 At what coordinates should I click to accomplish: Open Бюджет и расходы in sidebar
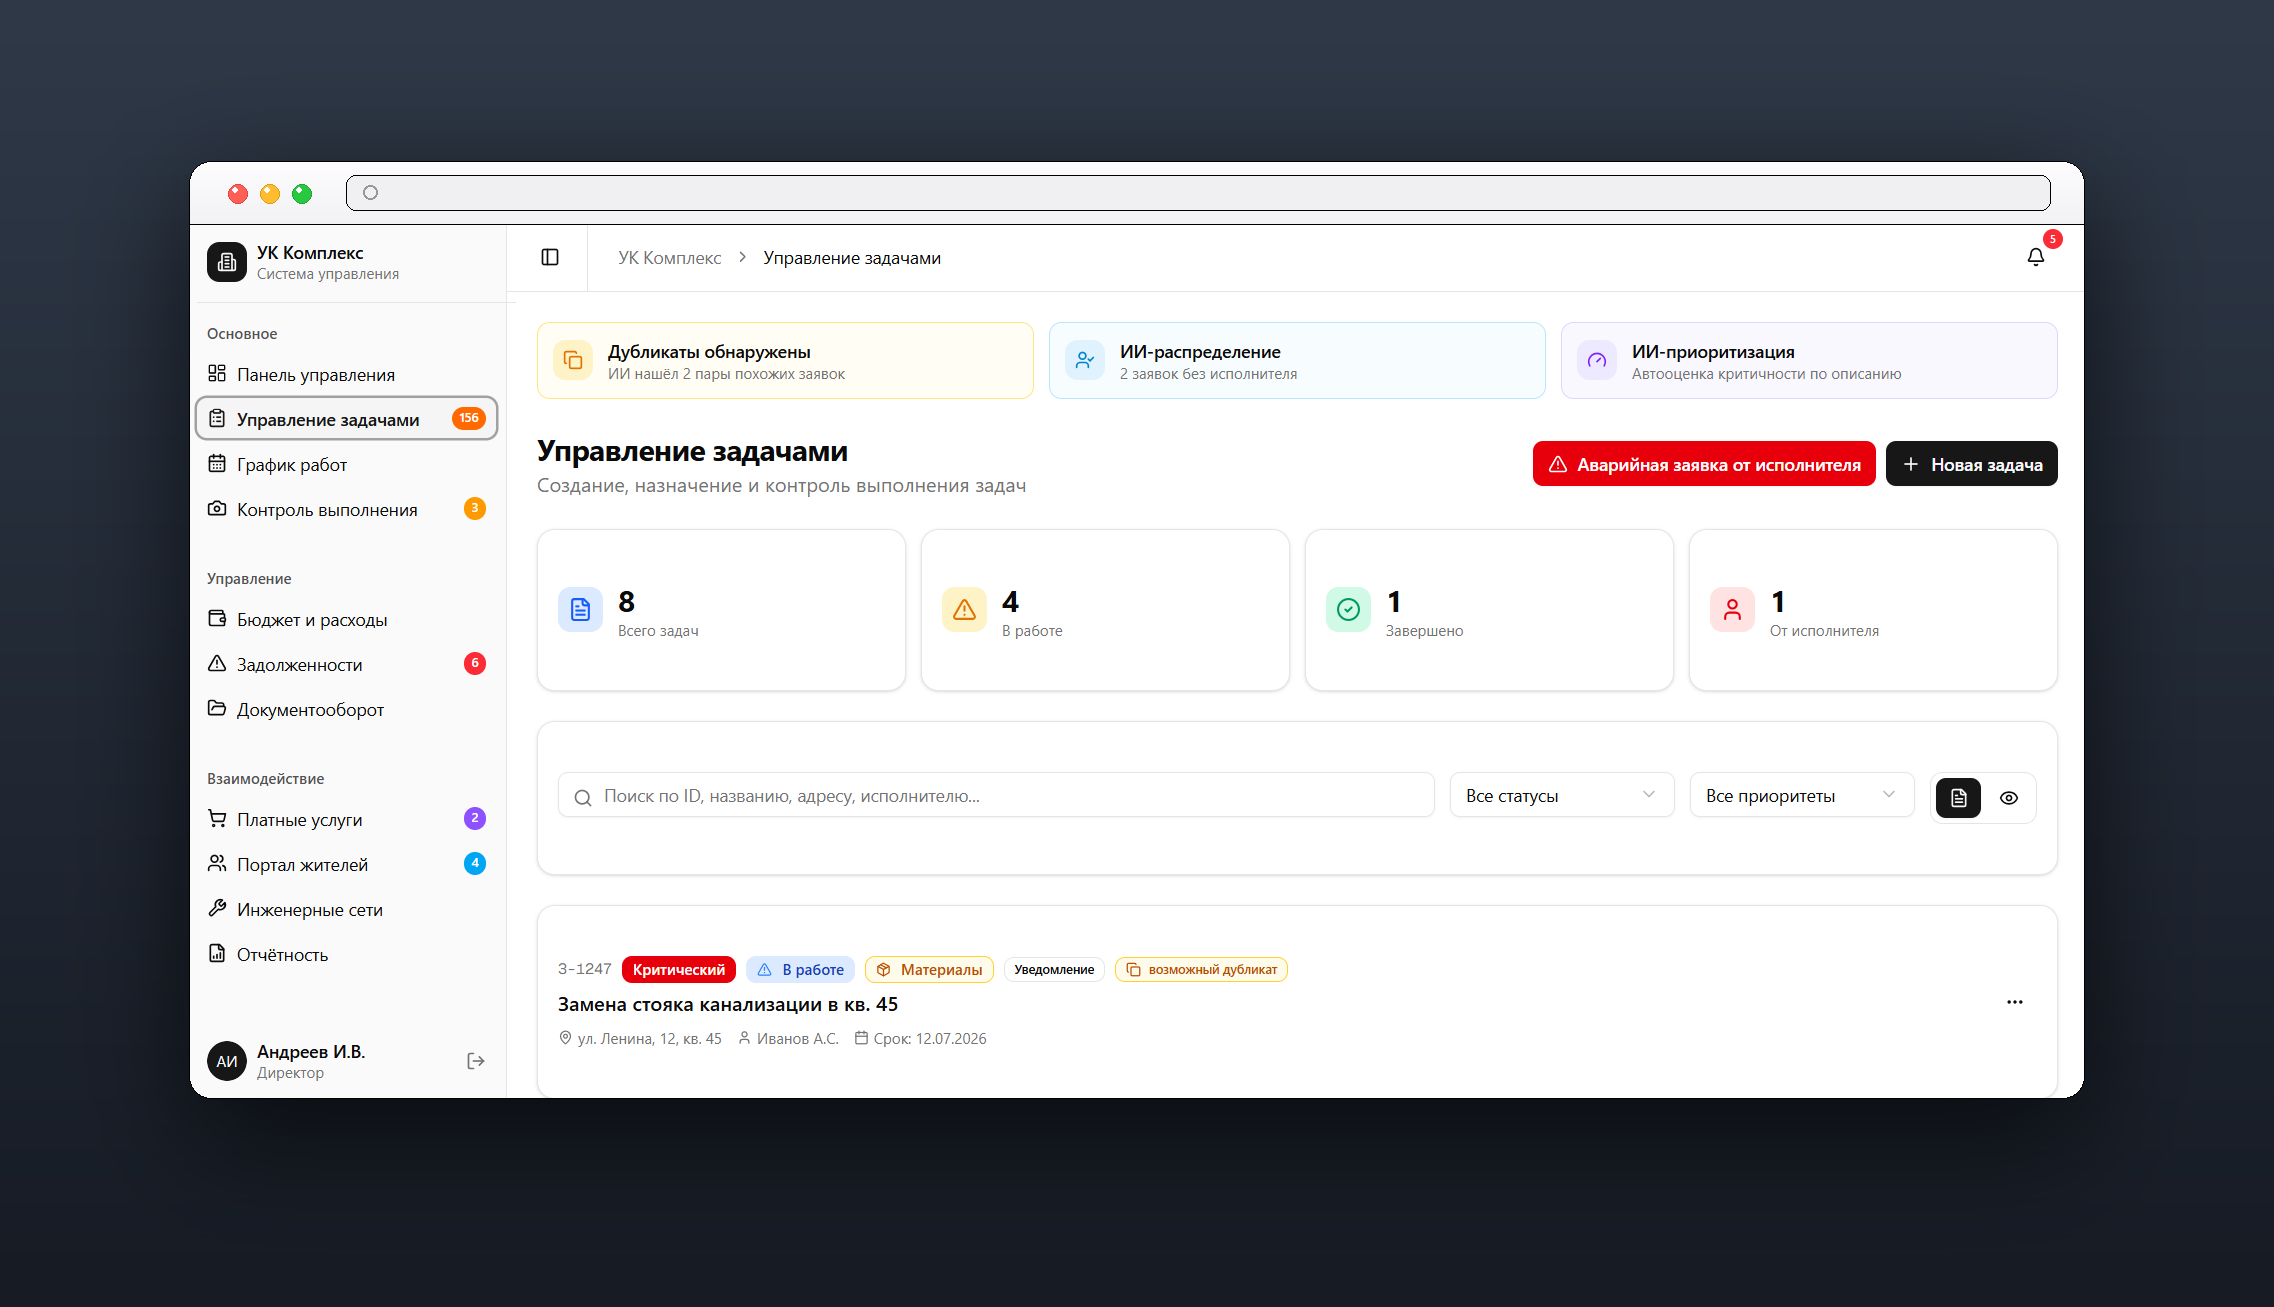click(x=346, y=619)
